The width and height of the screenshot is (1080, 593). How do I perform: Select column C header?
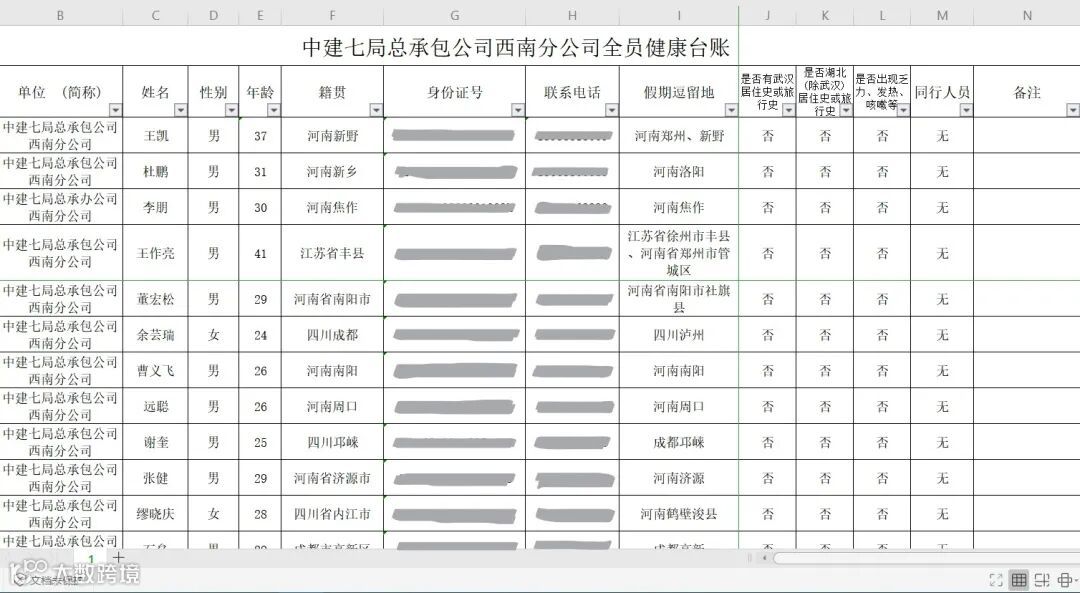[156, 15]
